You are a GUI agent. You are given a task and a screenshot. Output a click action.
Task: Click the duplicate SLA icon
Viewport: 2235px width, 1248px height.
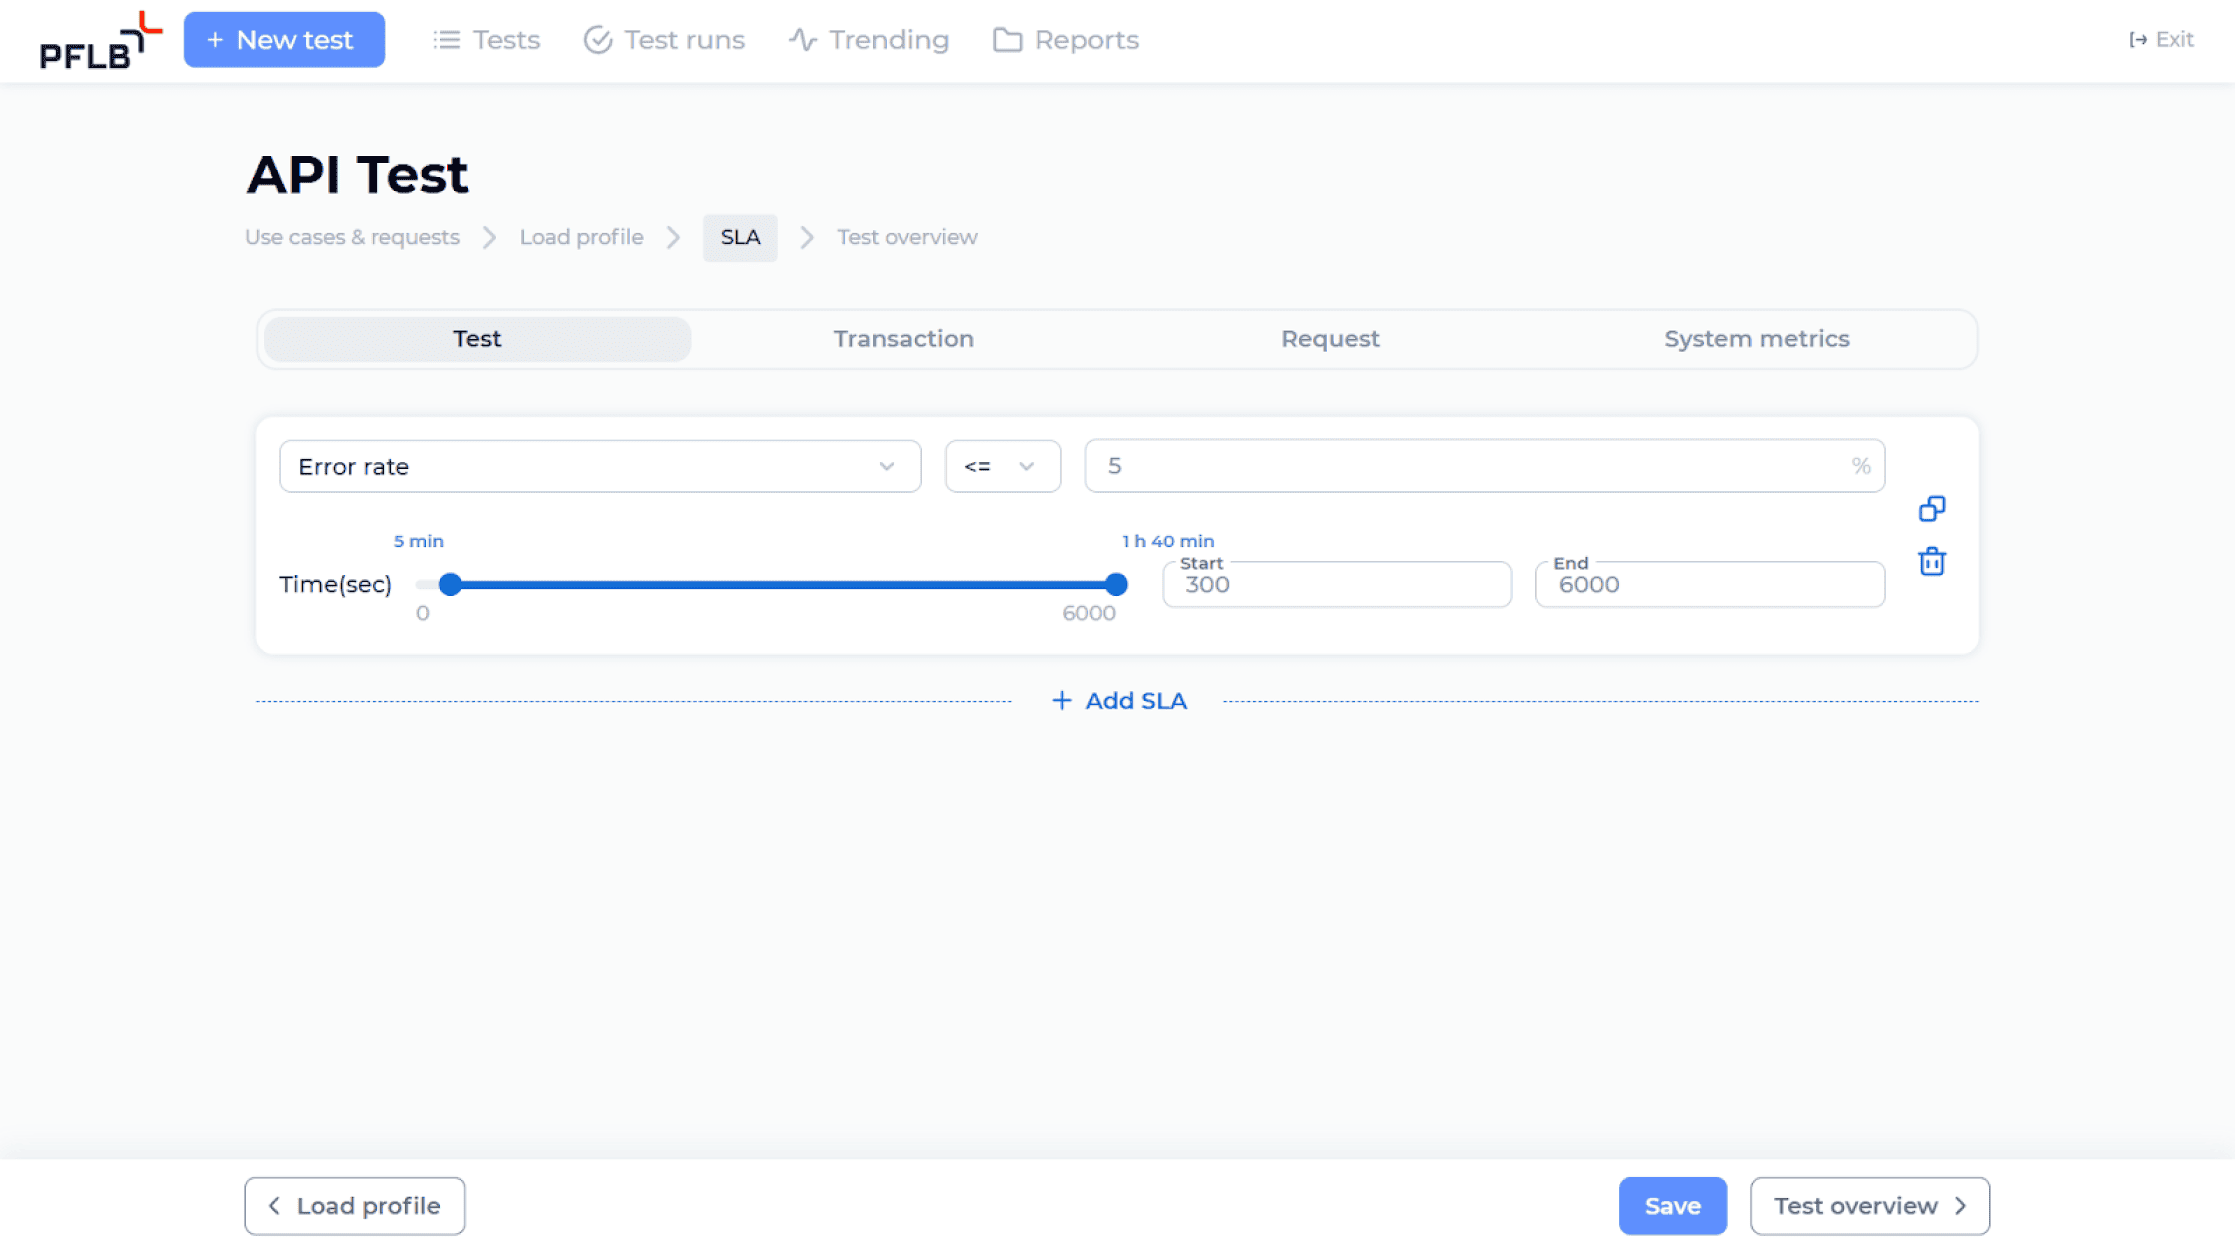click(x=1931, y=508)
